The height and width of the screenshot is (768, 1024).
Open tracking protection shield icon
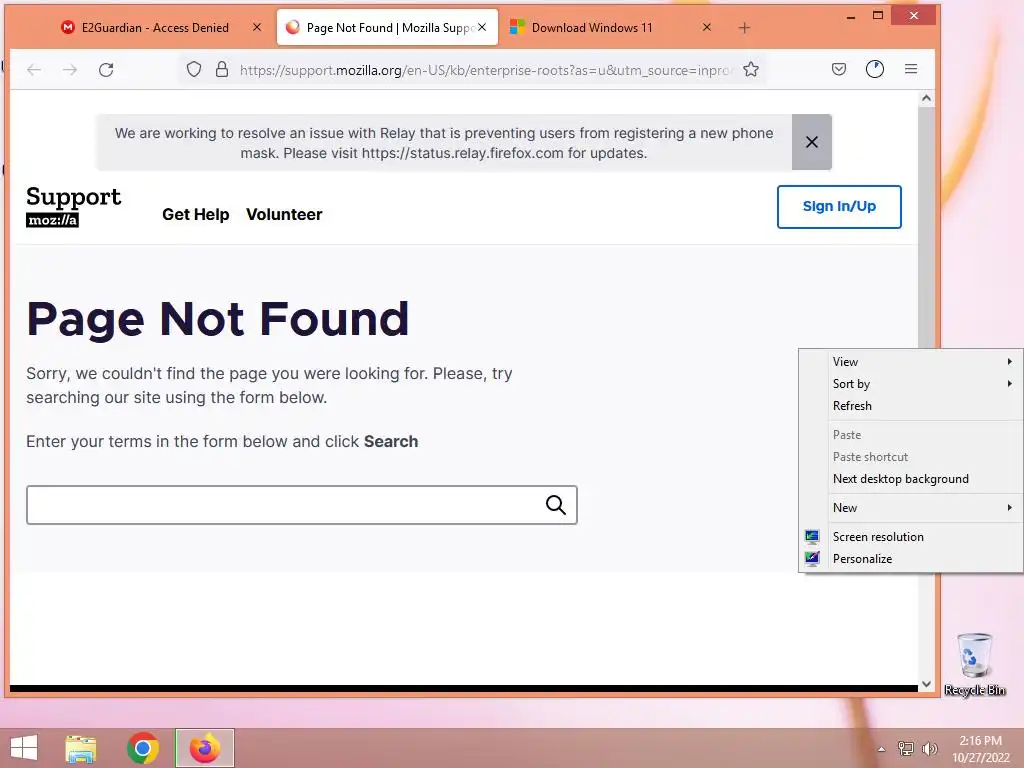coord(194,69)
